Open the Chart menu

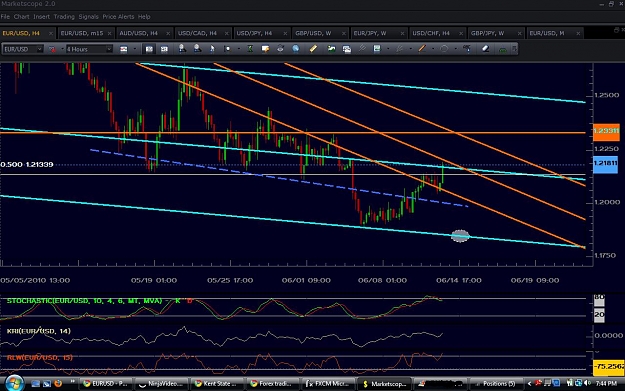tap(22, 17)
